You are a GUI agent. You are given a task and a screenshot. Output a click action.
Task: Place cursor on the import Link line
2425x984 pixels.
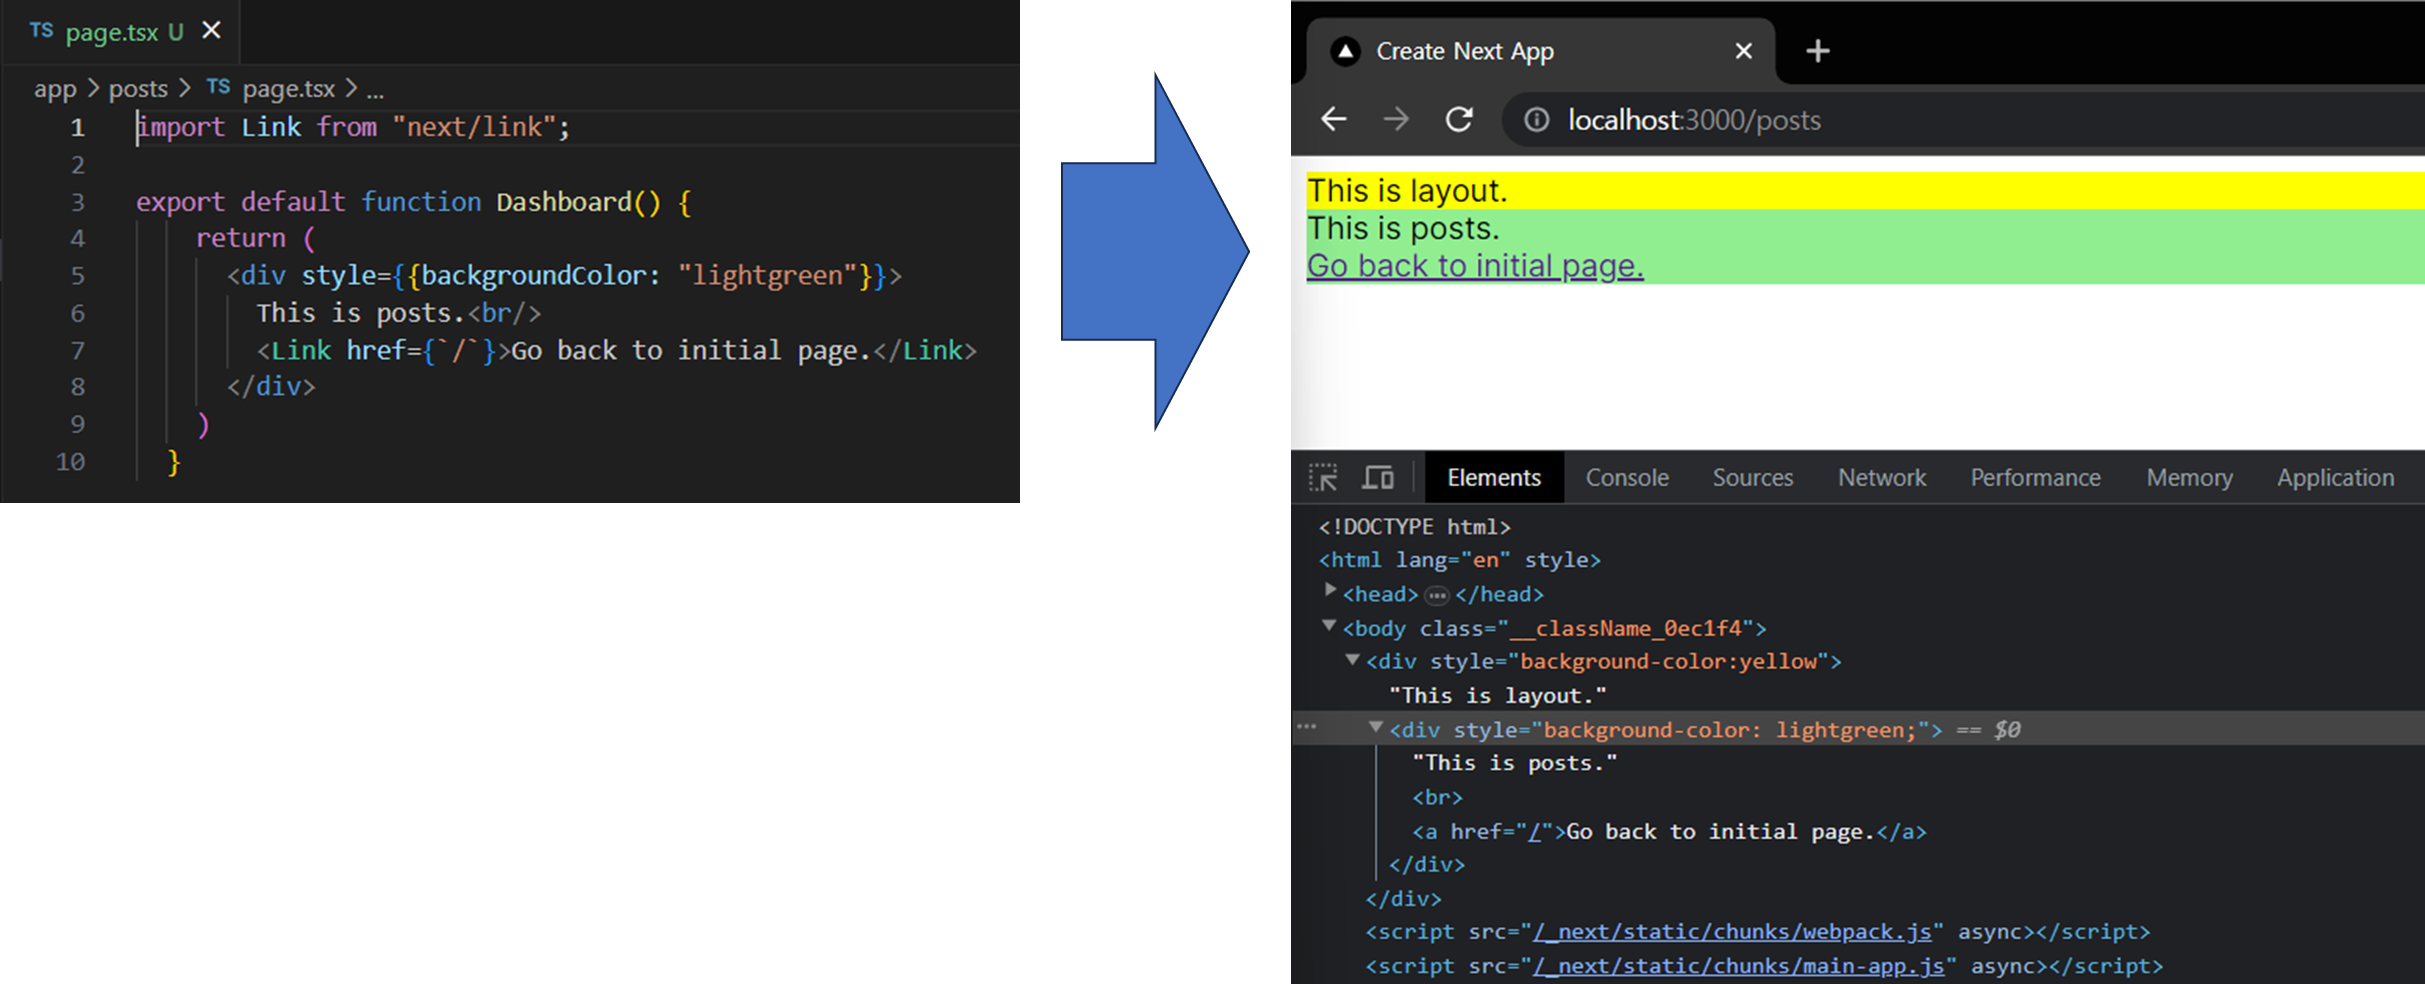click(353, 127)
